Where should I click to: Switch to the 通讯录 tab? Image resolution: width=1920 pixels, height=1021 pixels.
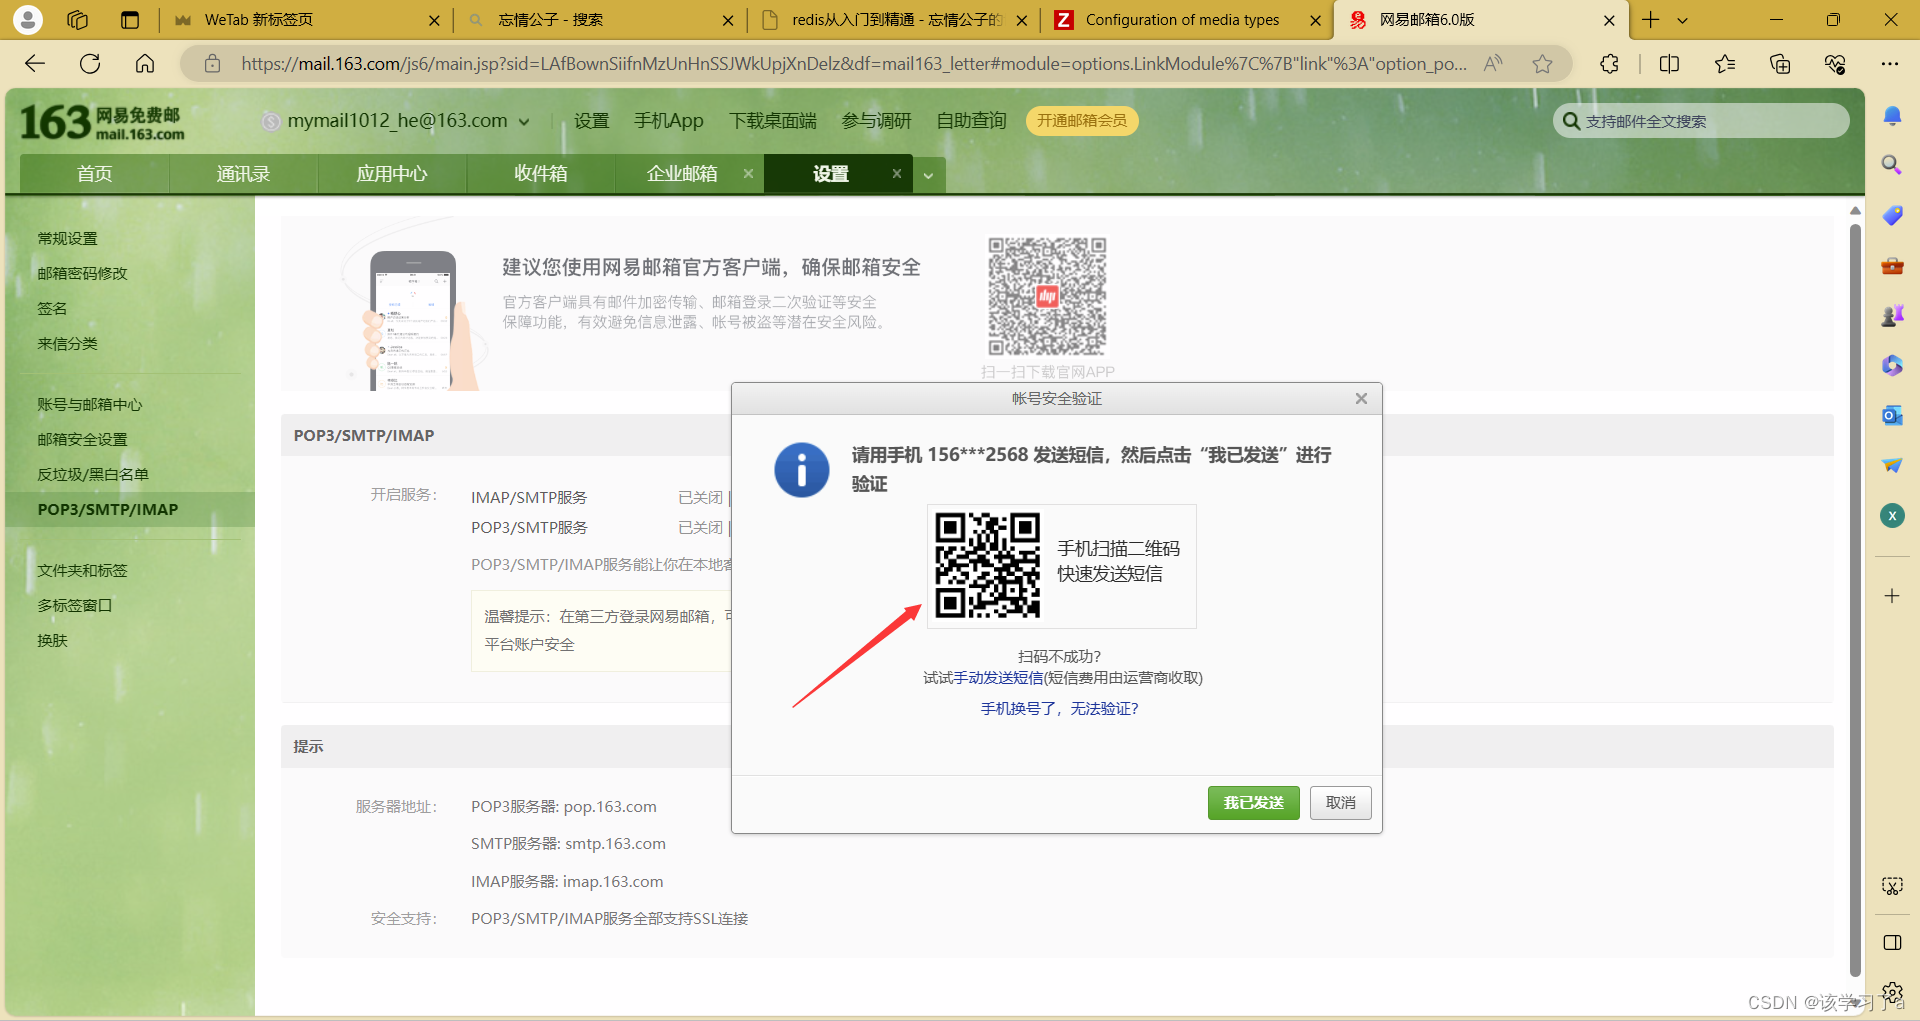click(x=243, y=174)
